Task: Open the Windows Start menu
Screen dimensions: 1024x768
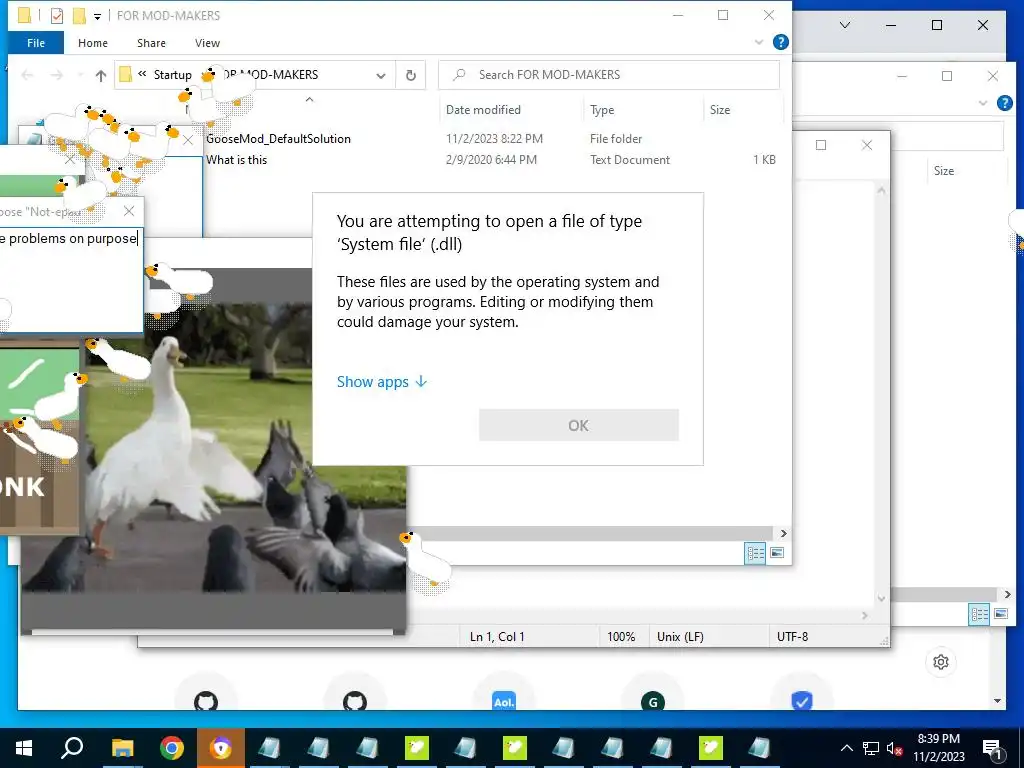Action: point(24,748)
